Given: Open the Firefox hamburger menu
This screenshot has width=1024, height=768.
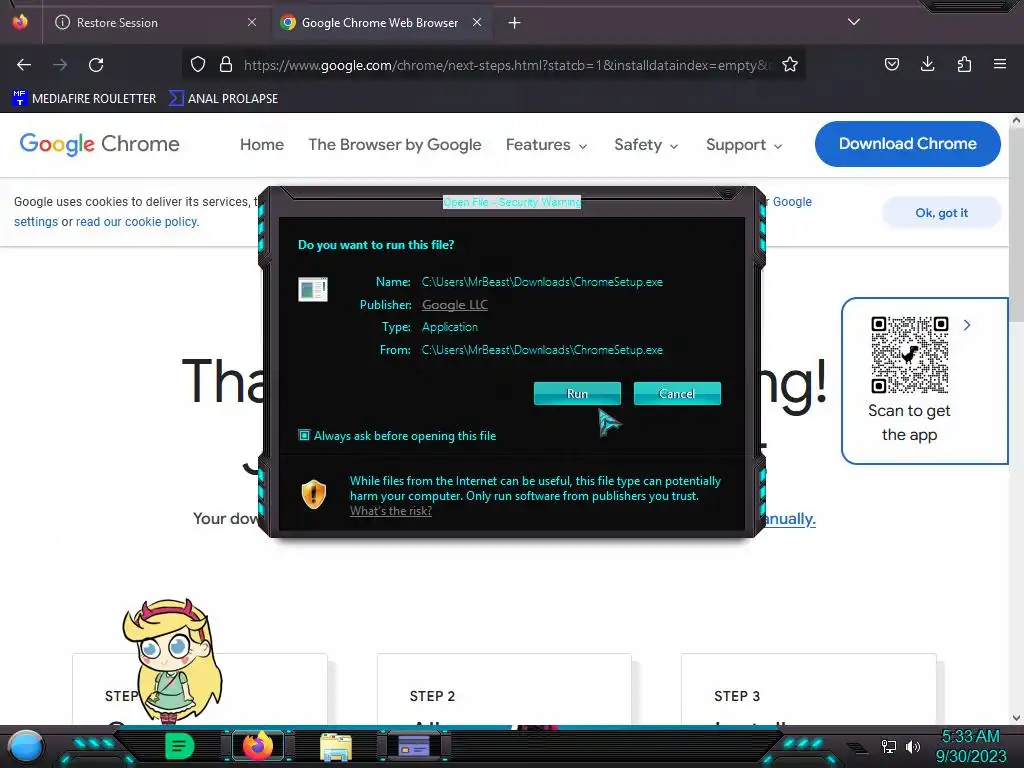Looking at the screenshot, I should pos(1000,64).
